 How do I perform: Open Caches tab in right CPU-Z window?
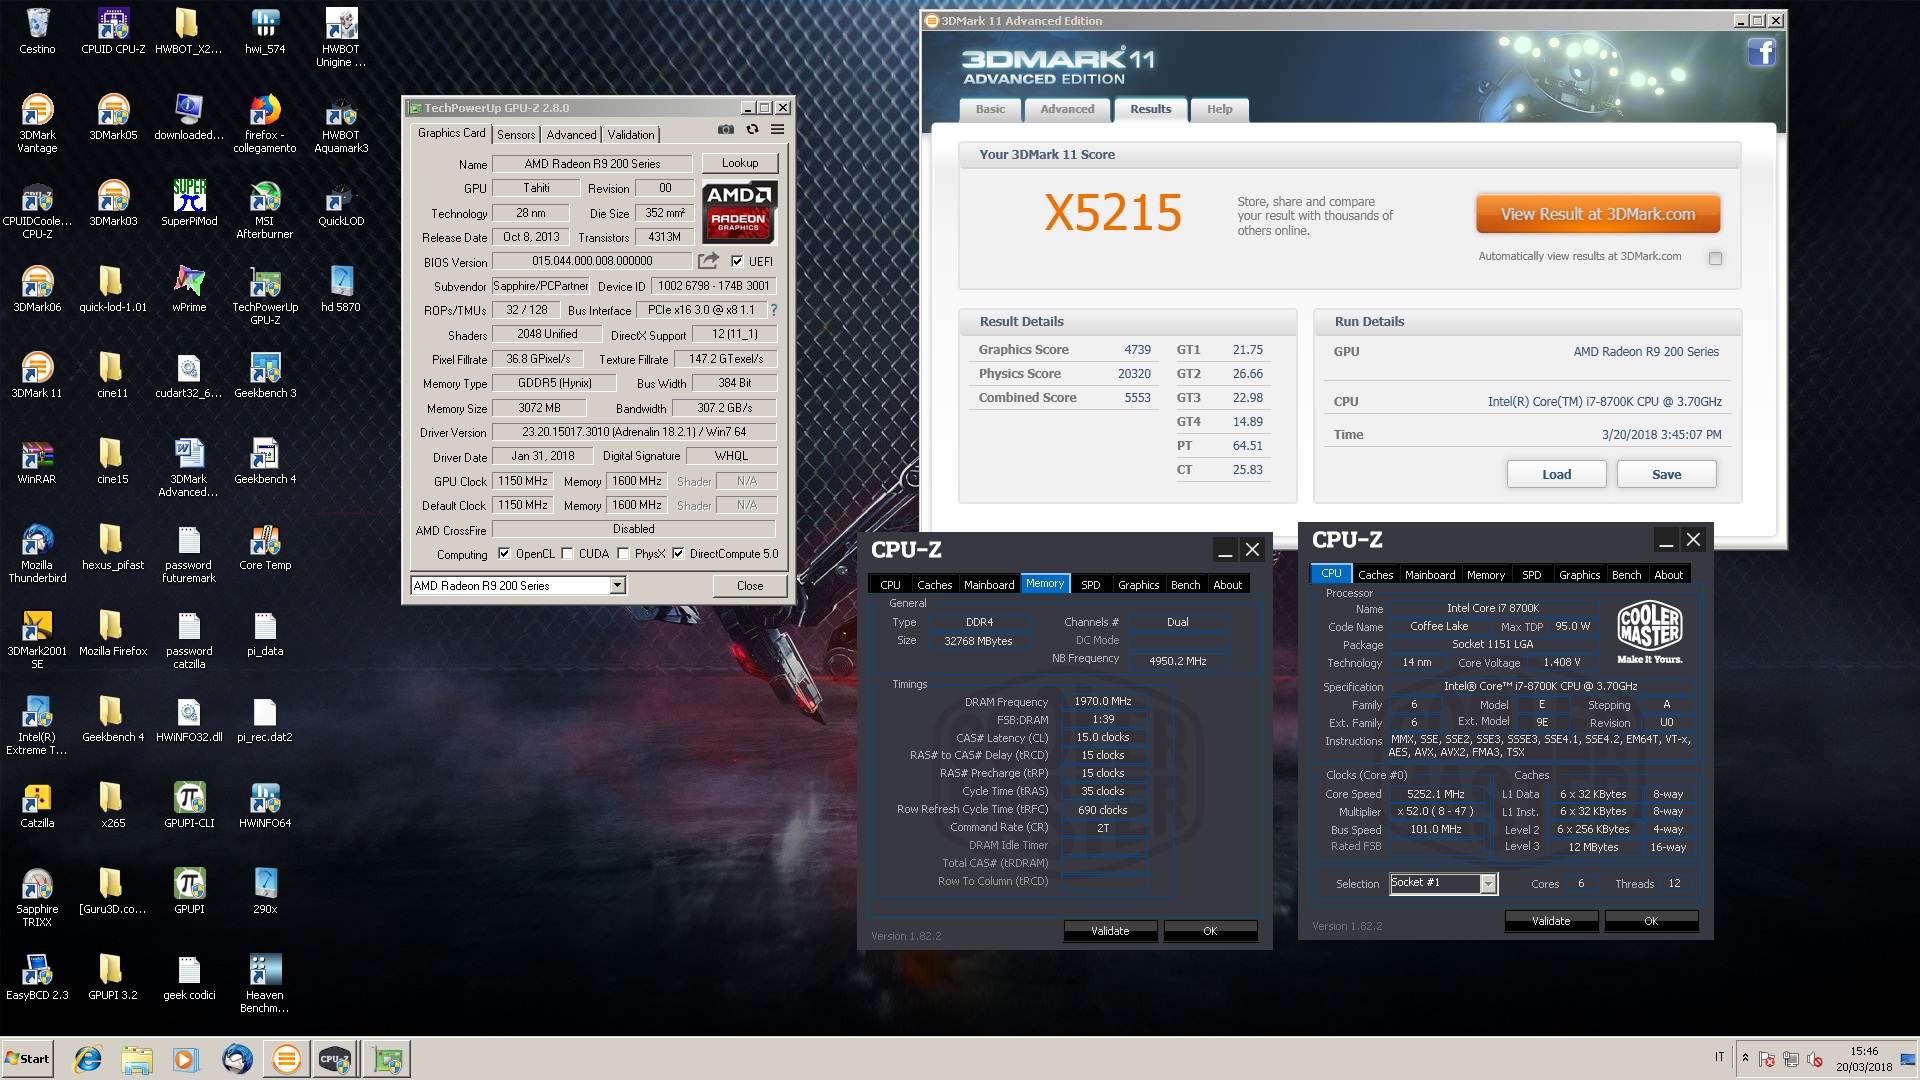(1375, 575)
